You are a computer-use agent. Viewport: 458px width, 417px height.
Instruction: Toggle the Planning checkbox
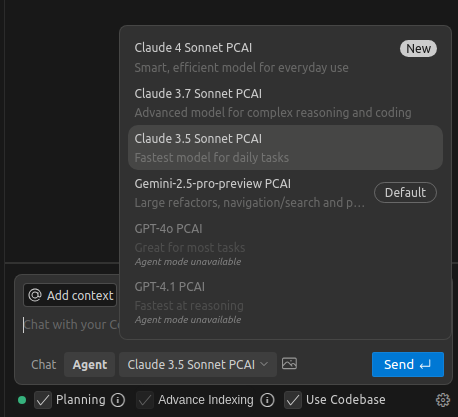pos(43,400)
